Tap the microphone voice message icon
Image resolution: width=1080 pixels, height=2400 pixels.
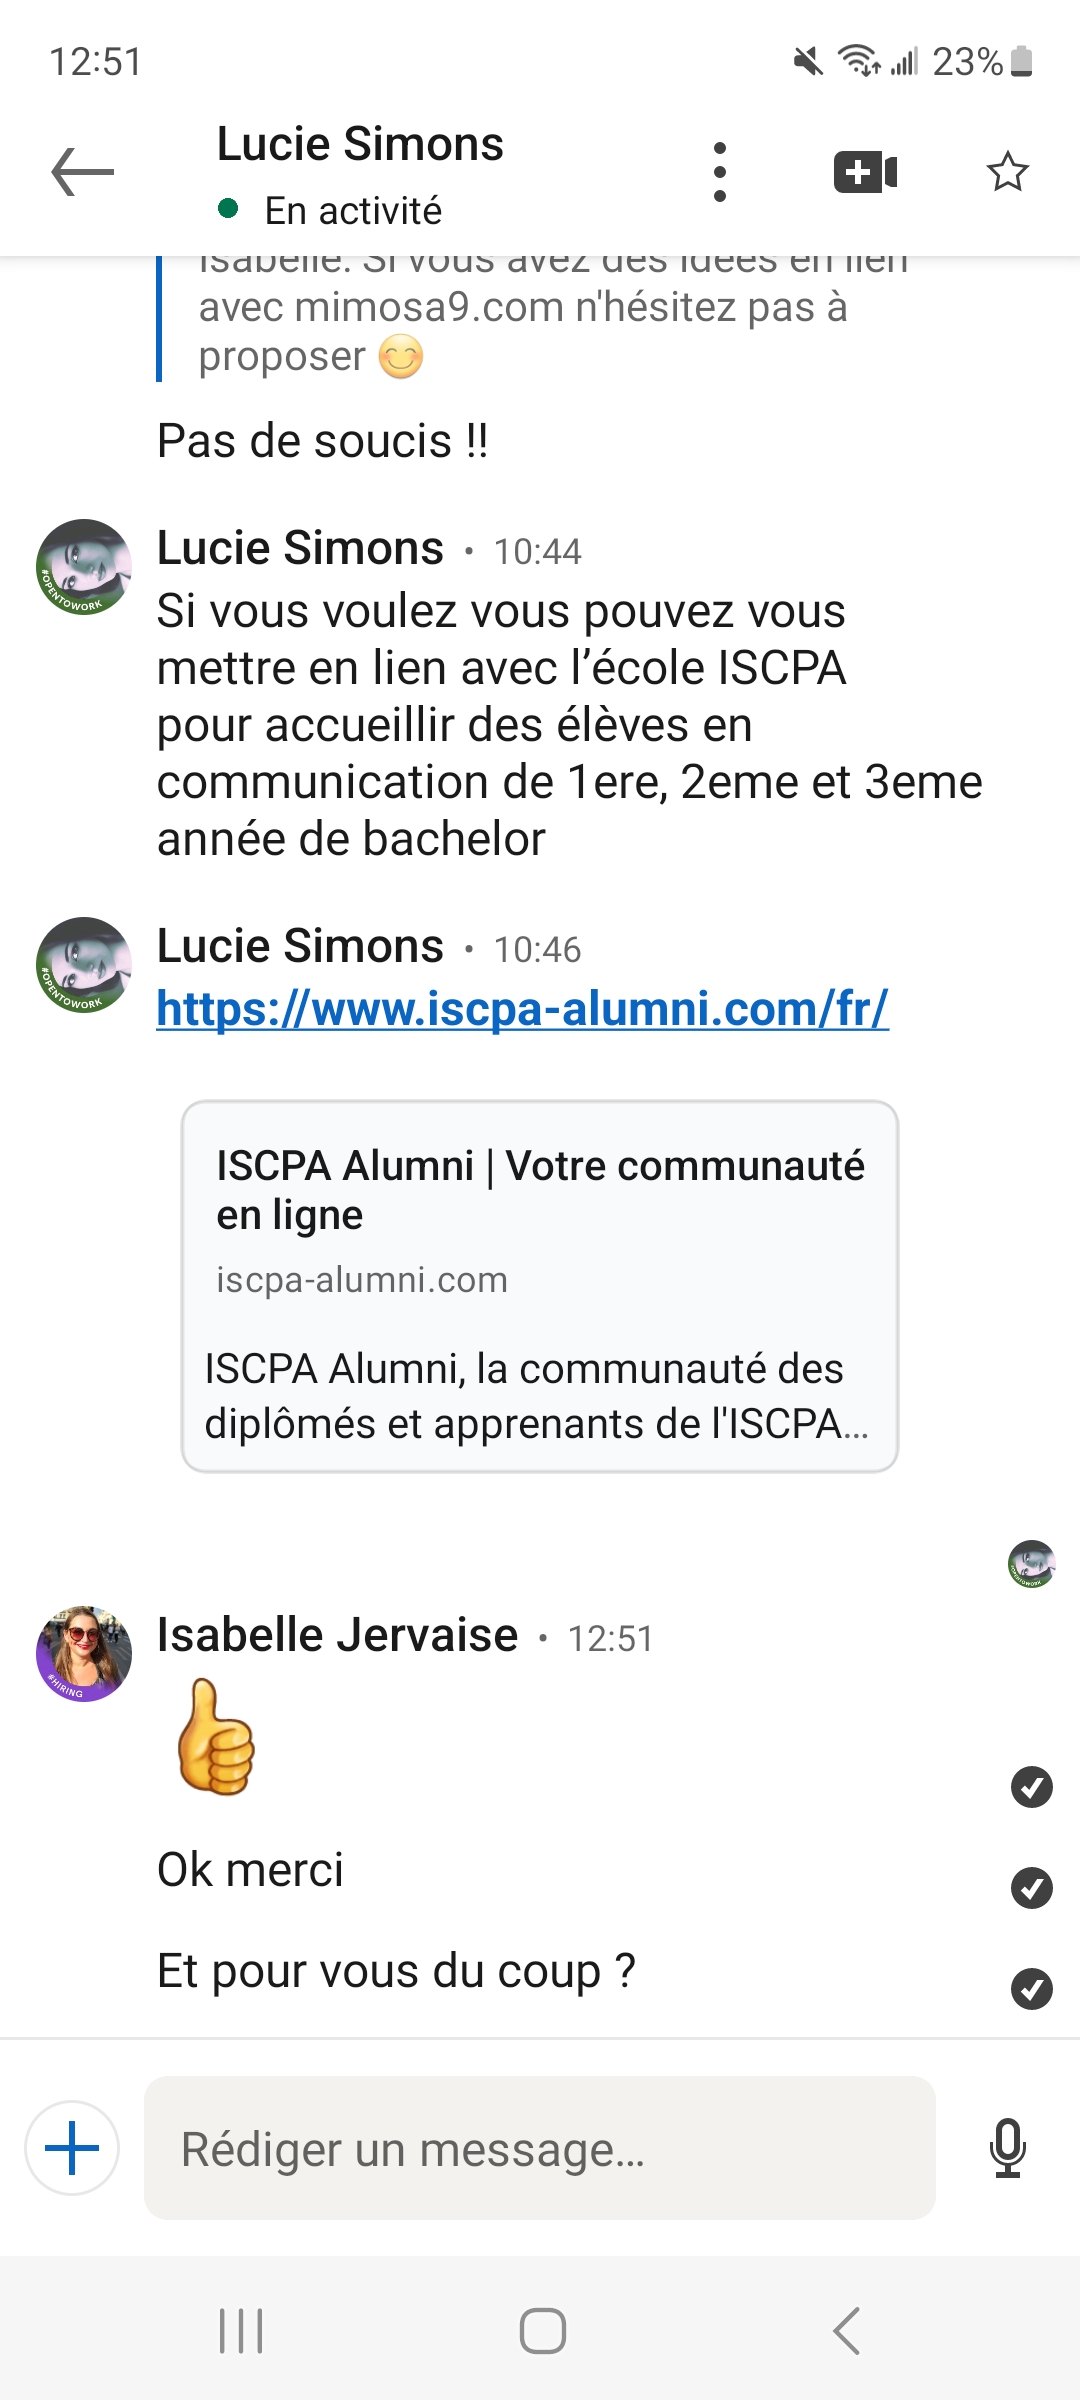coord(1007,2148)
